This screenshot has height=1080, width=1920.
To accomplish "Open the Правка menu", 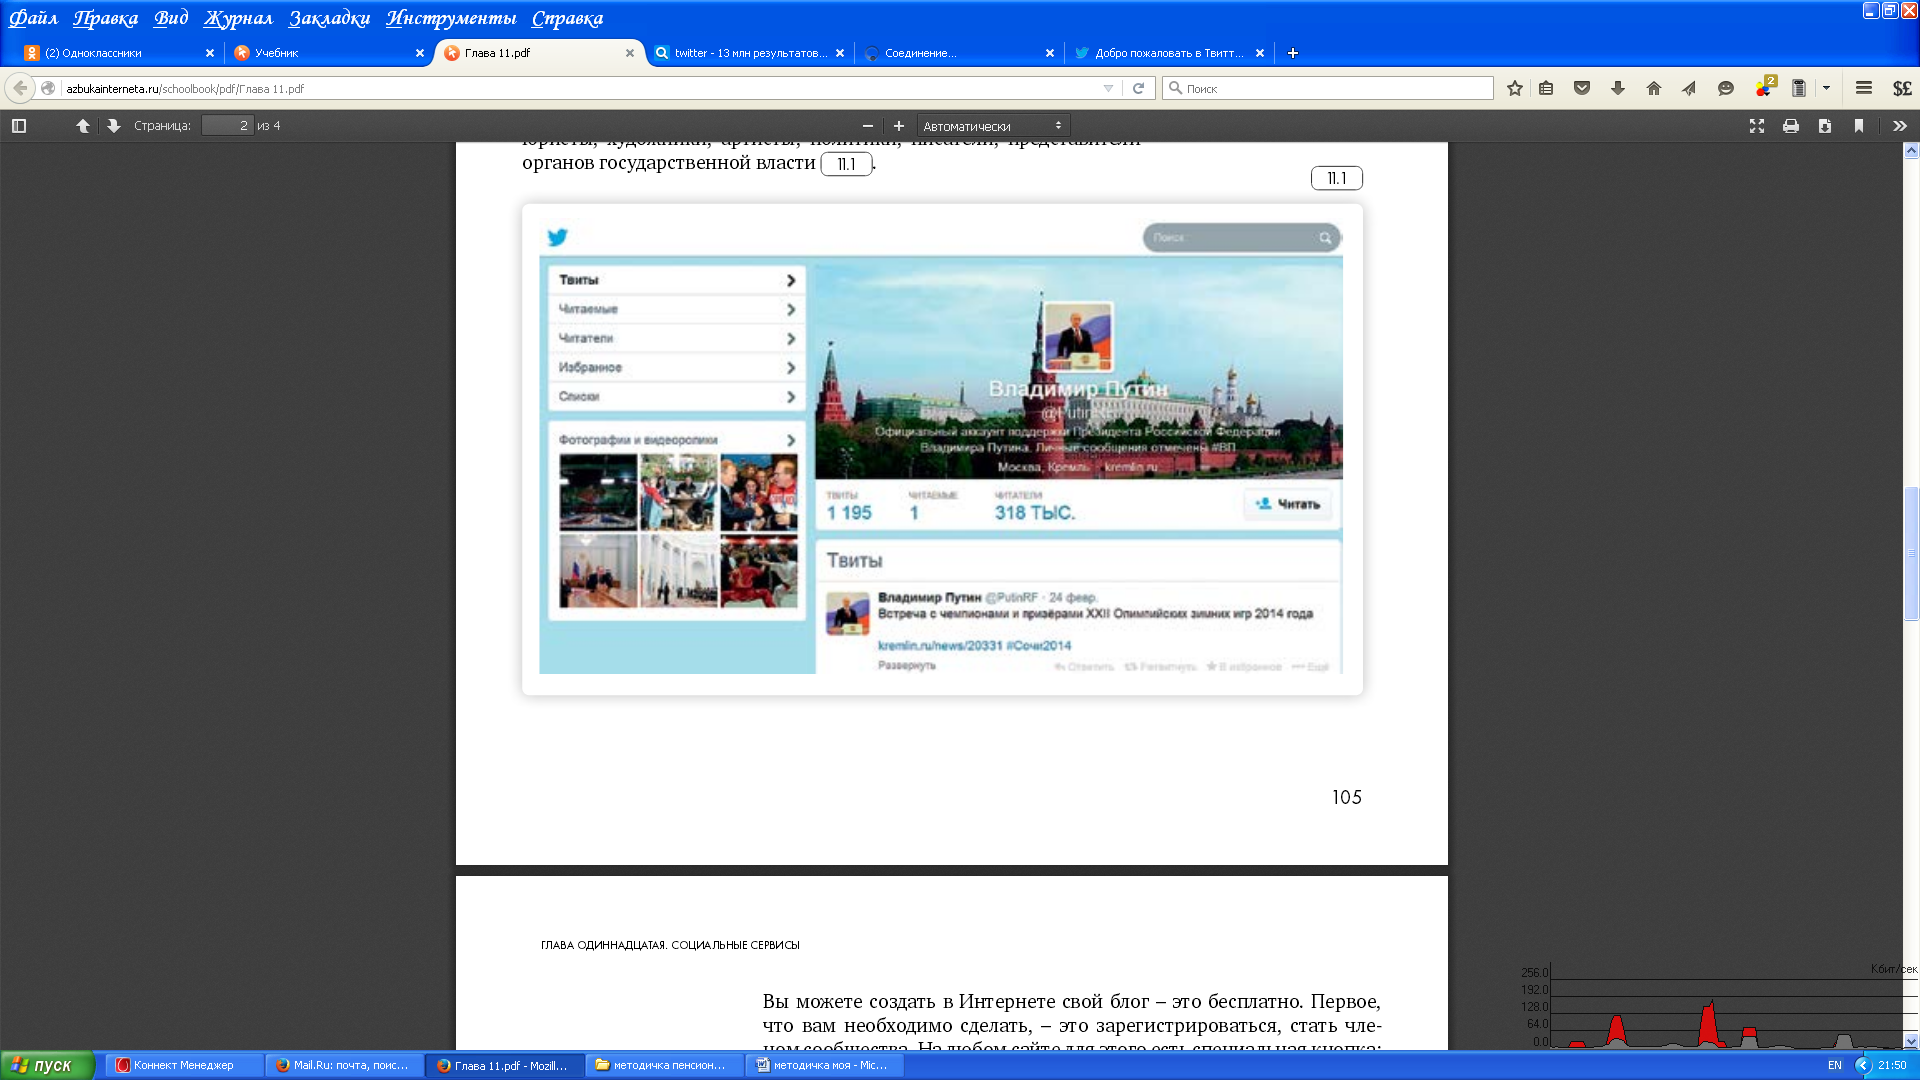I will pyautogui.click(x=106, y=18).
